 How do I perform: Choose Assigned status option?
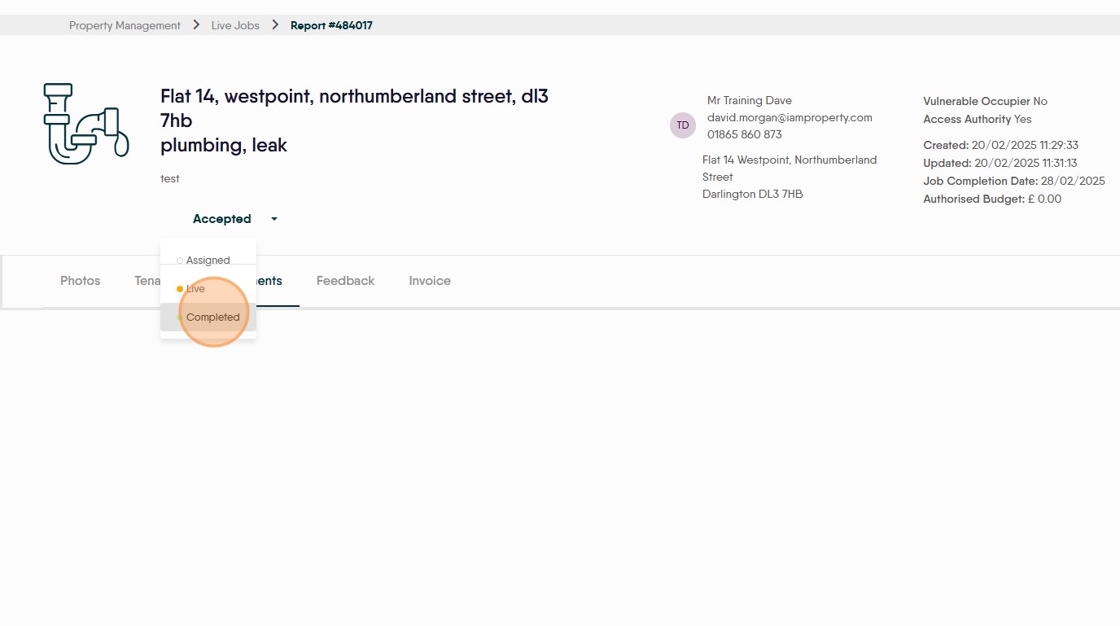tap(208, 260)
